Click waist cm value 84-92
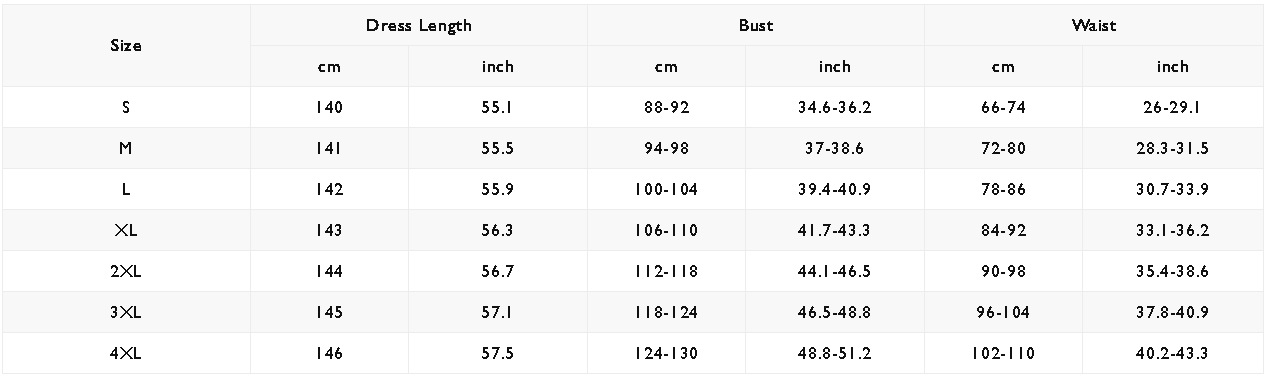The width and height of the screenshot is (1265, 377). coord(1003,230)
